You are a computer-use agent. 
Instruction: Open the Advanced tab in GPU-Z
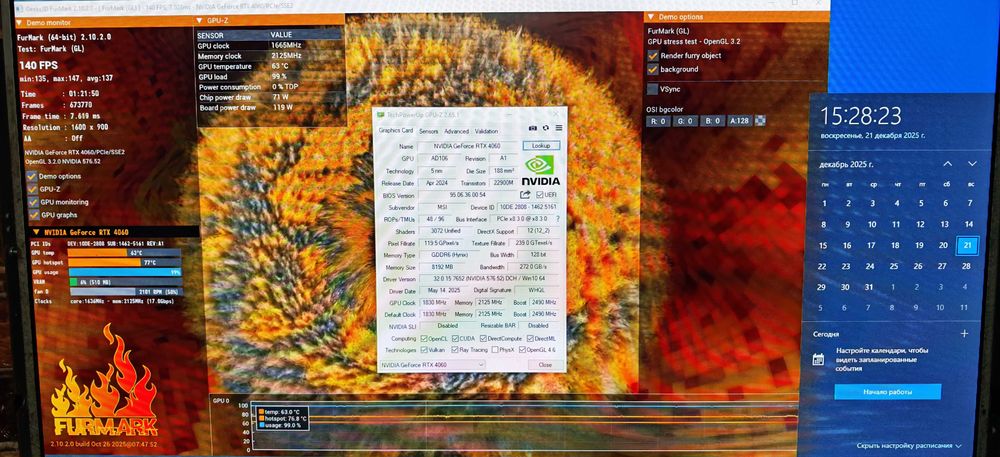coord(457,131)
